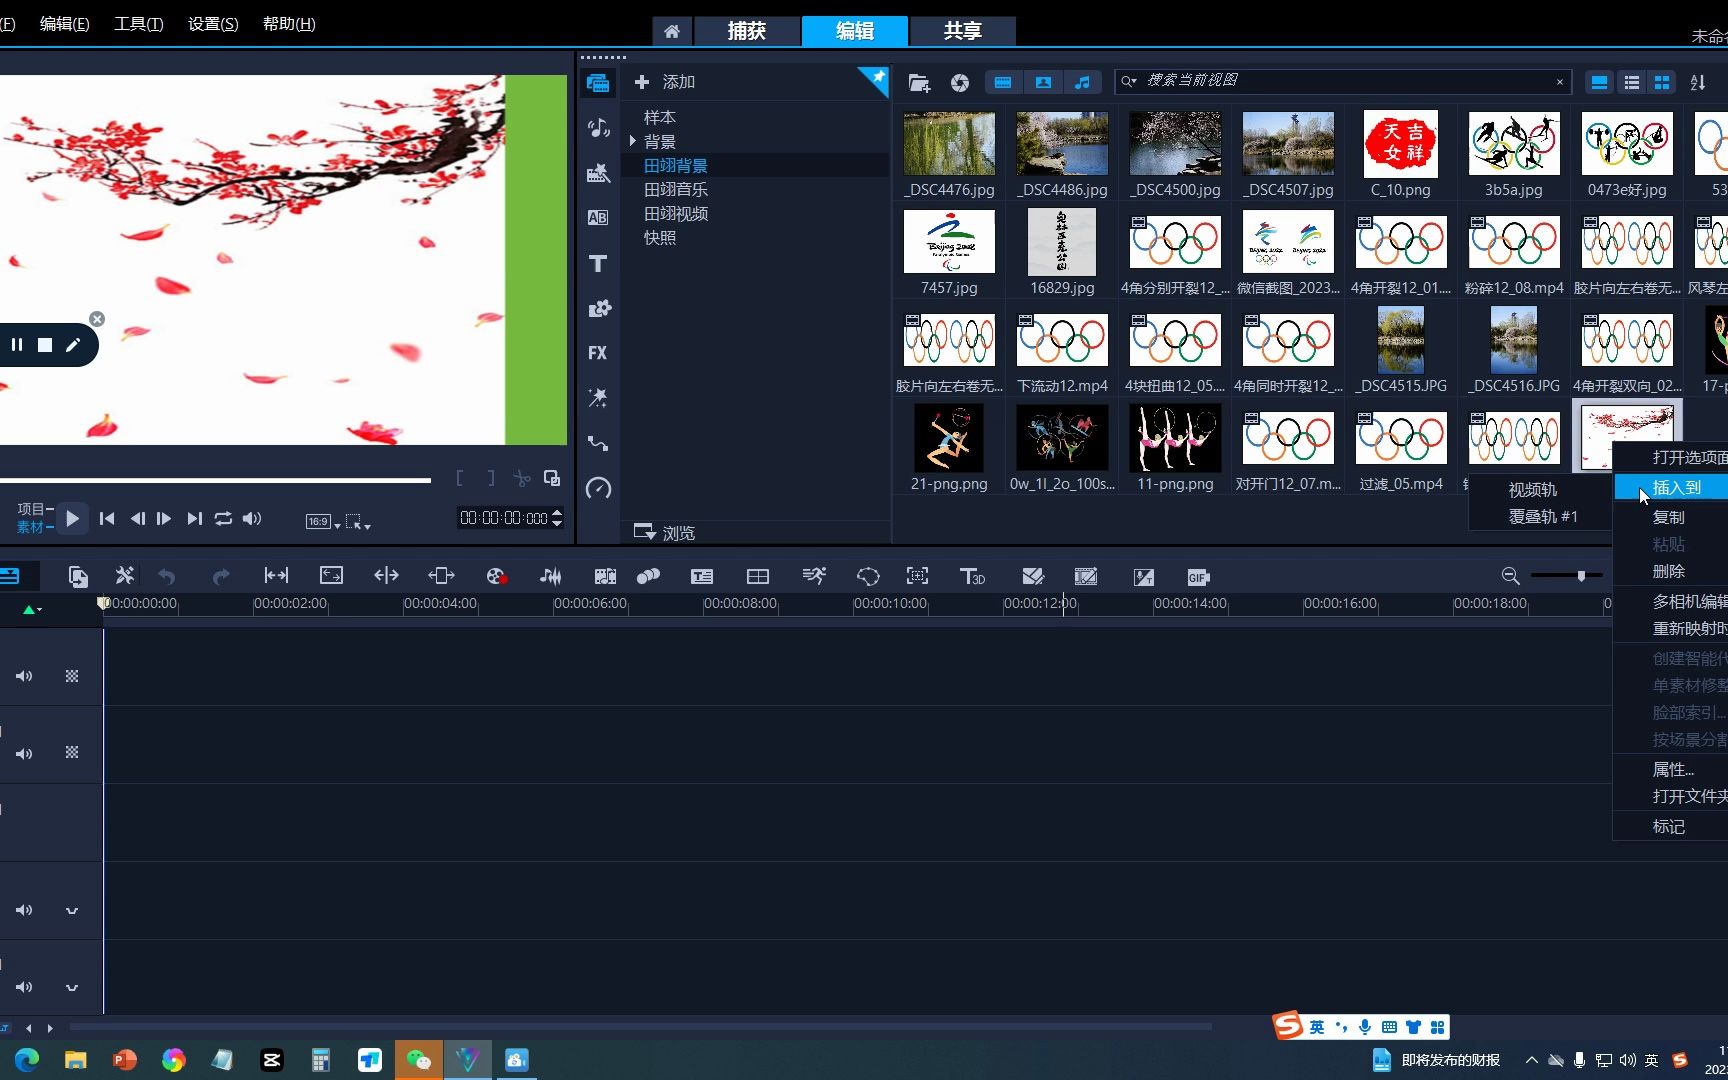Toggle show videos filter in library
The image size is (1728, 1080).
[1003, 83]
